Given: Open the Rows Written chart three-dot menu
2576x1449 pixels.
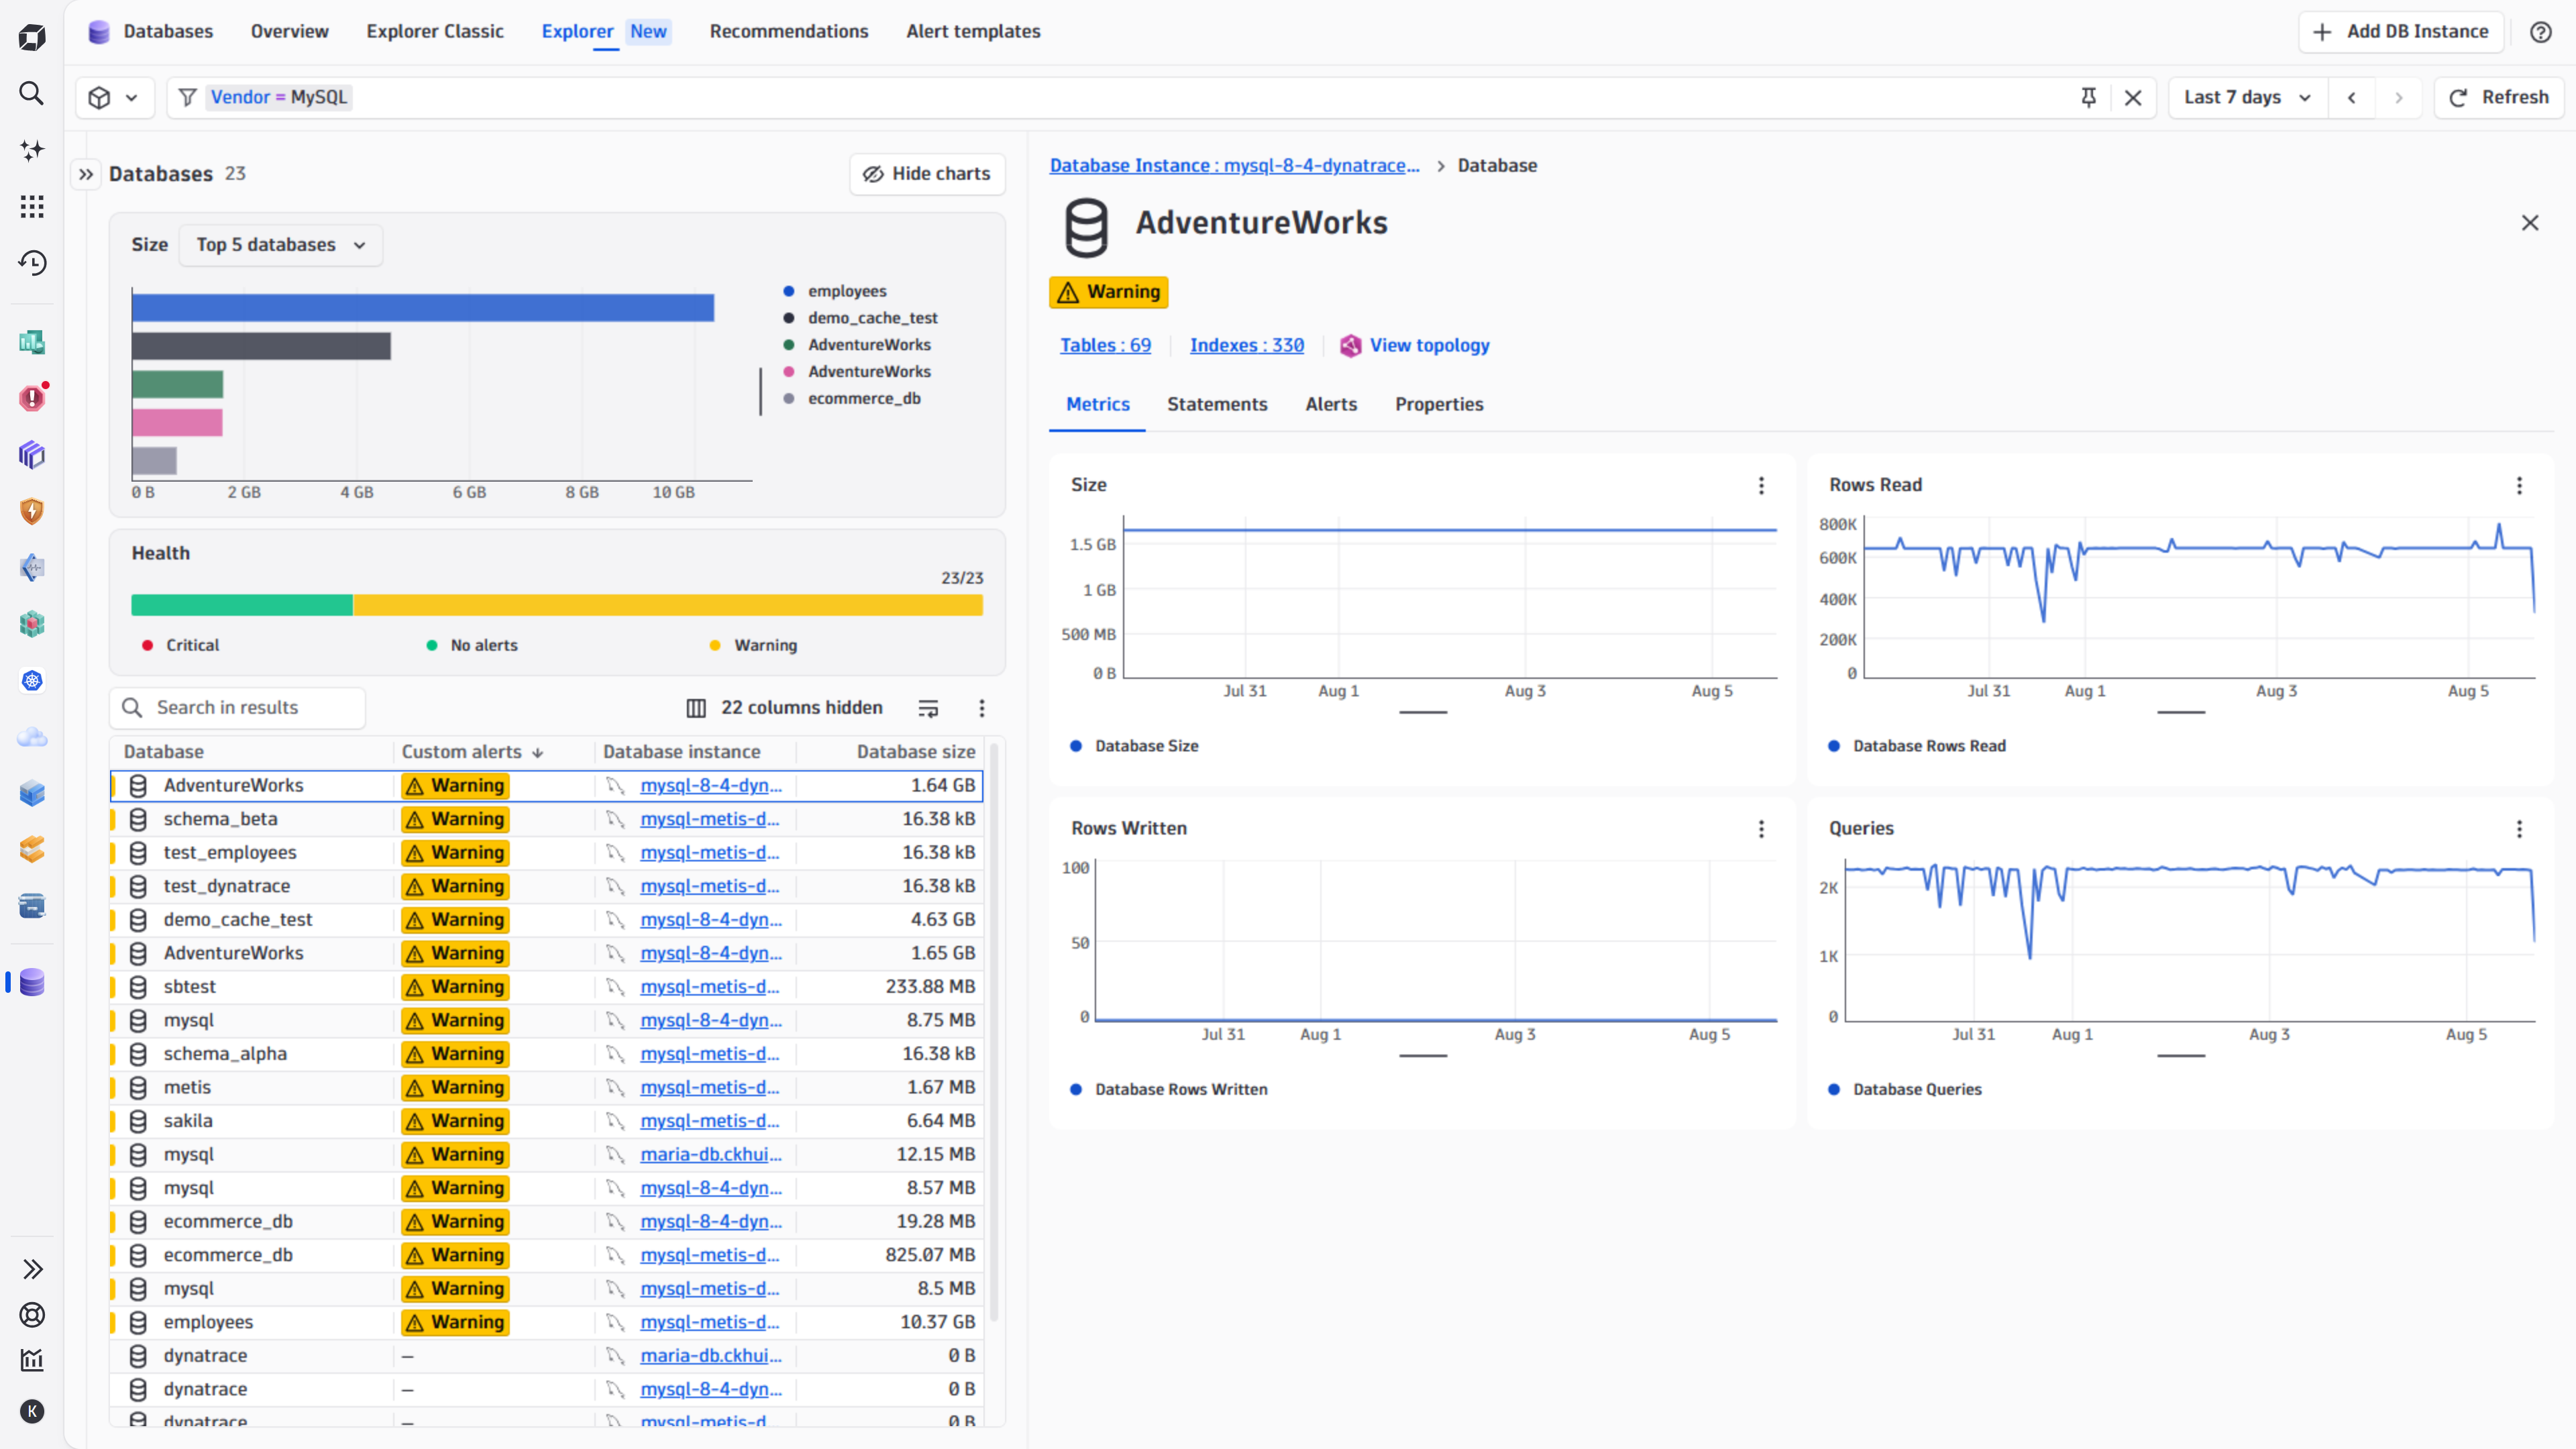Looking at the screenshot, I should click(1761, 829).
